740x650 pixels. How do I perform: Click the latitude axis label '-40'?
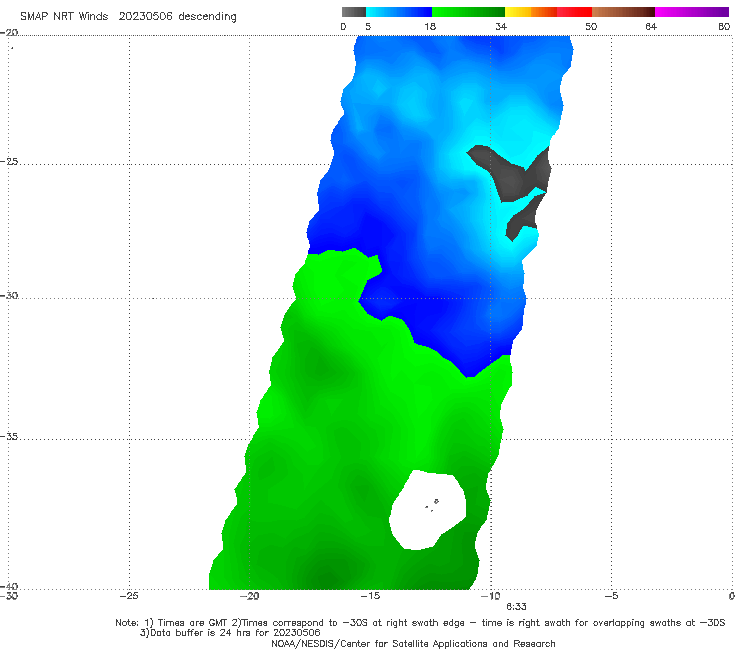(x=9, y=586)
